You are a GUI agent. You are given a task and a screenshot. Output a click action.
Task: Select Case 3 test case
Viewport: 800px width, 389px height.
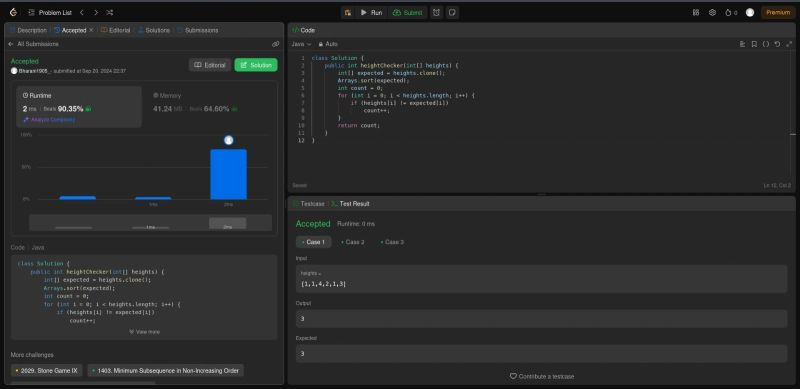click(x=392, y=242)
